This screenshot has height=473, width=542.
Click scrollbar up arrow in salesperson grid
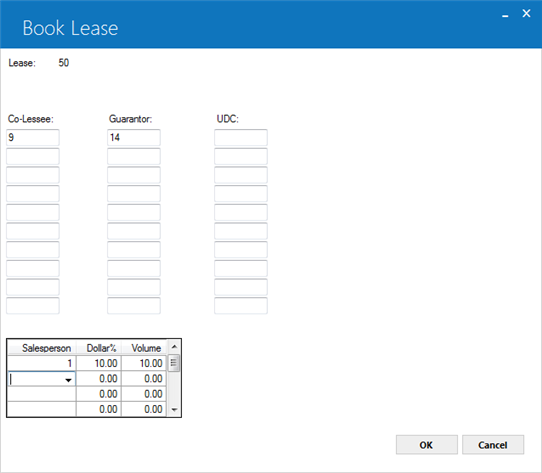174,346
